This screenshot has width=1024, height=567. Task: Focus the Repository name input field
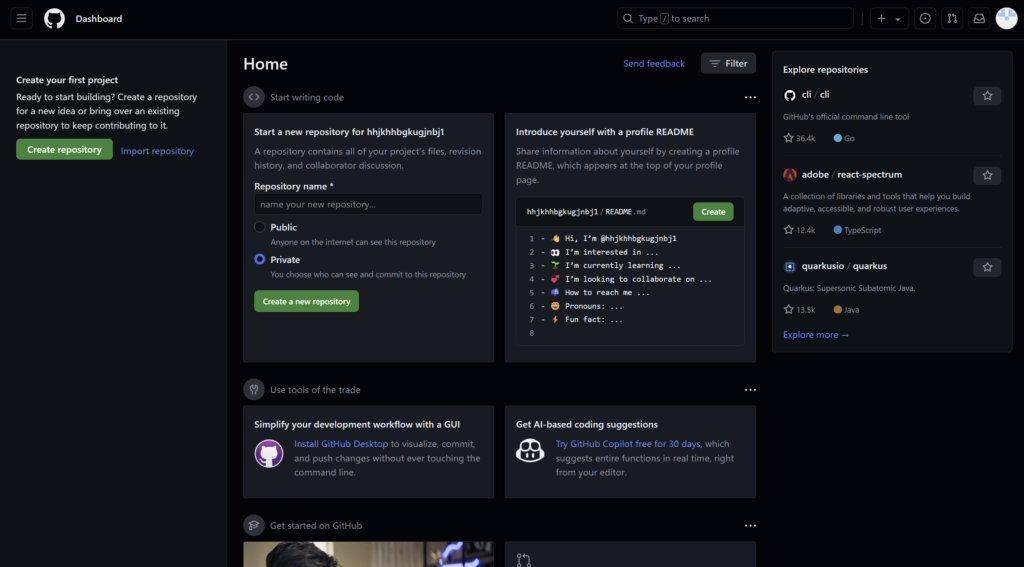(x=368, y=204)
